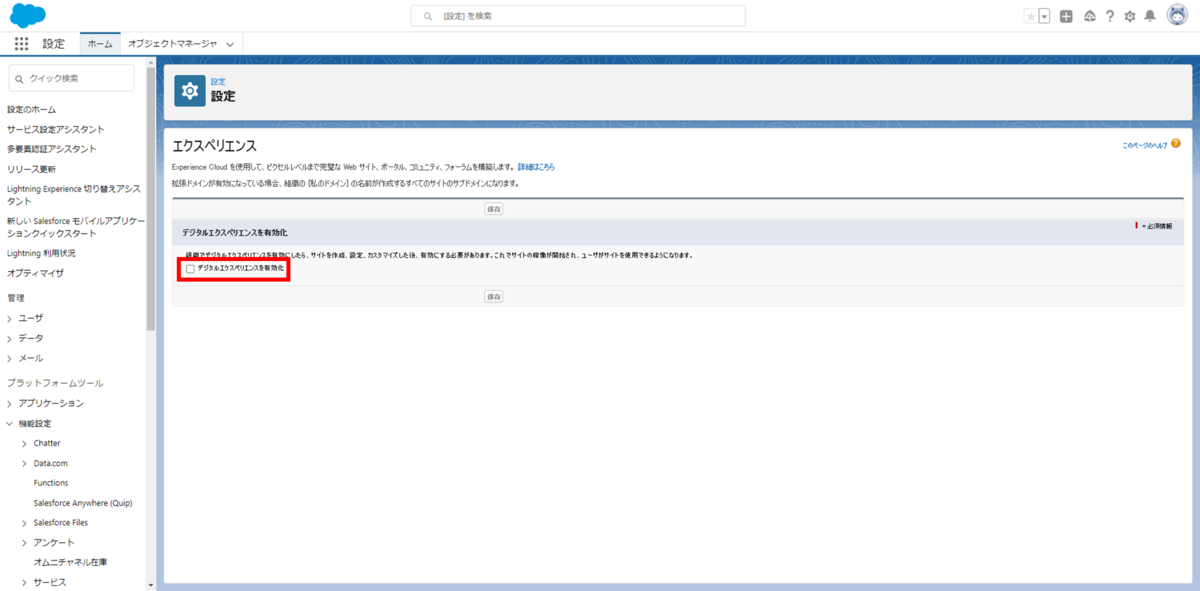Check デジタルエクスペリエンスを有効化 checkbox
Viewport: 1200px width, 591px height.
pos(190,269)
